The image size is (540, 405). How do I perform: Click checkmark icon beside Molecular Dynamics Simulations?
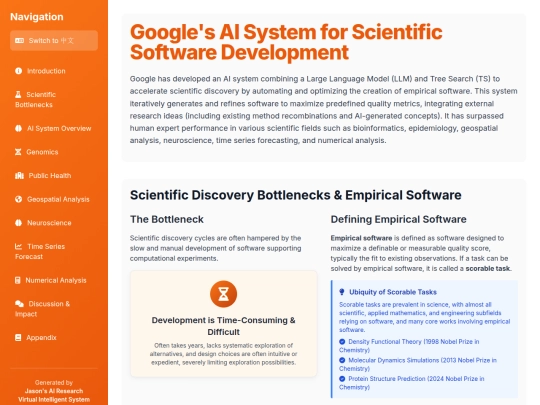point(342,360)
